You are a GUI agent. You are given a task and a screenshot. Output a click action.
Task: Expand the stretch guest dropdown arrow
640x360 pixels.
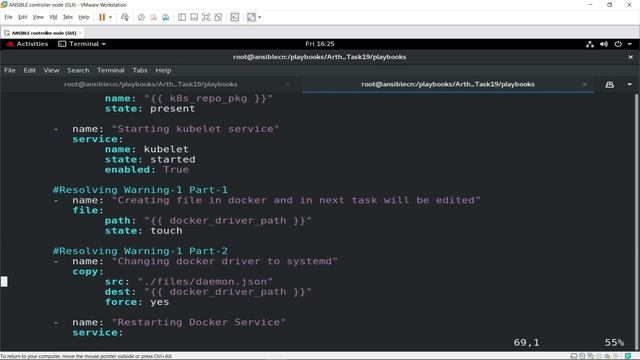tap(260, 17)
